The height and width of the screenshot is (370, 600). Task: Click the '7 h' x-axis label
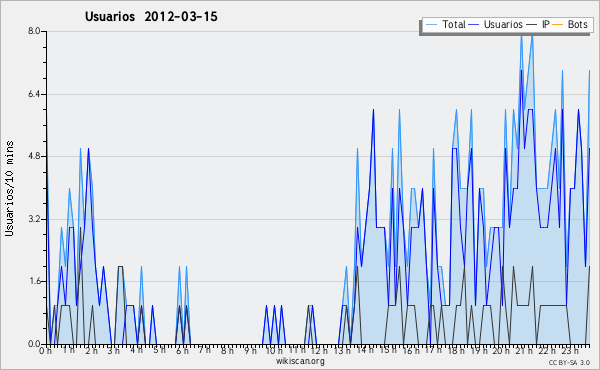pyautogui.click(x=204, y=350)
